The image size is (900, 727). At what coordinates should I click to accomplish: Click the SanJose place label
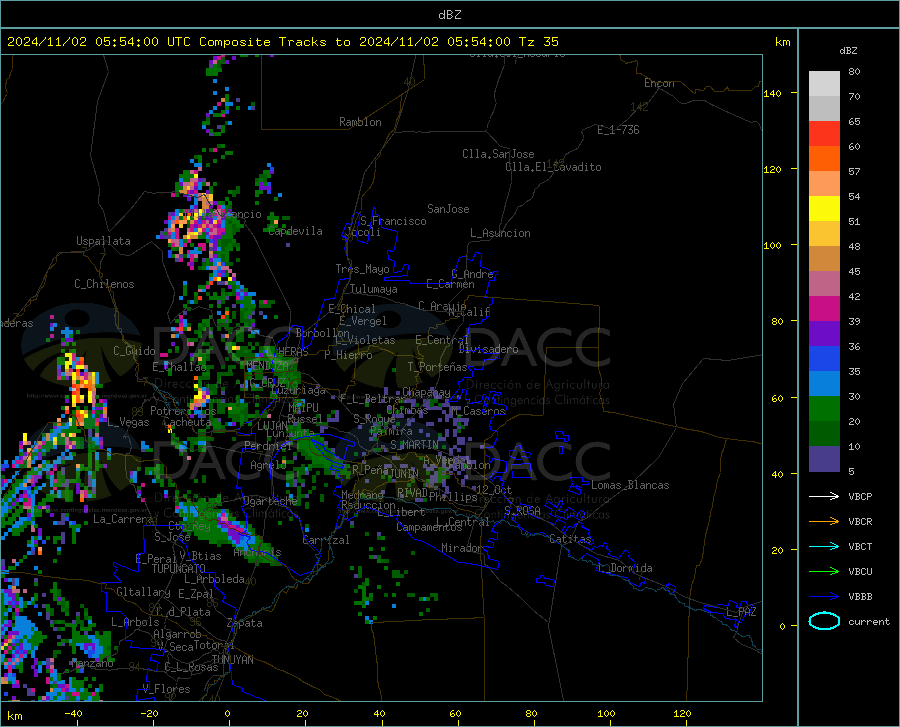[x=448, y=209]
